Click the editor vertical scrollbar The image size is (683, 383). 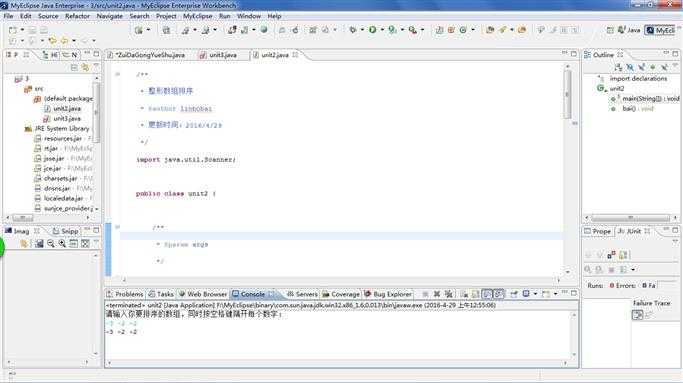[x=568, y=169]
